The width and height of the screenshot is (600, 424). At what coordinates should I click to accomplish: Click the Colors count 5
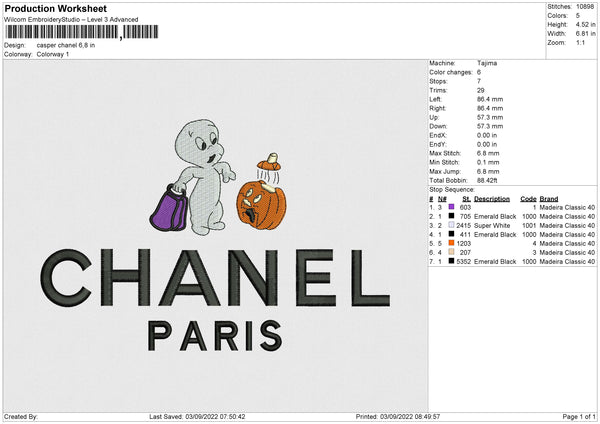point(578,16)
